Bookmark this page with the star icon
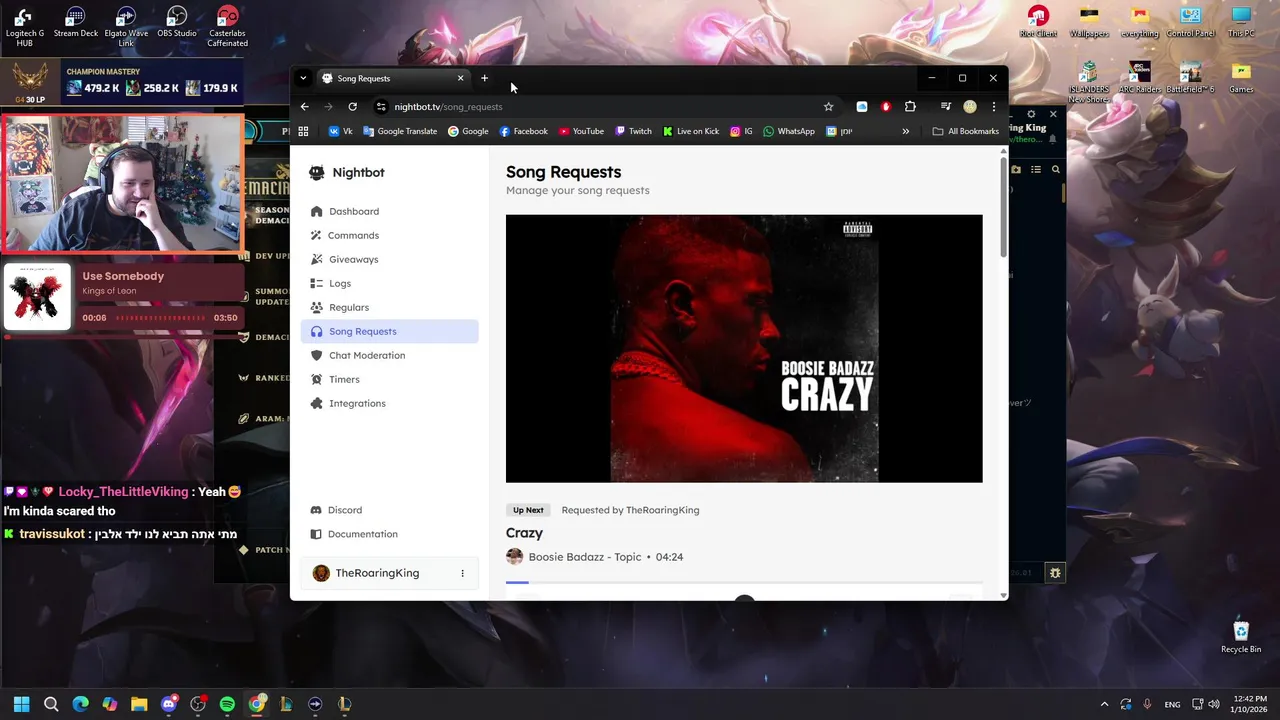This screenshot has width=1280, height=720. pos(828,106)
